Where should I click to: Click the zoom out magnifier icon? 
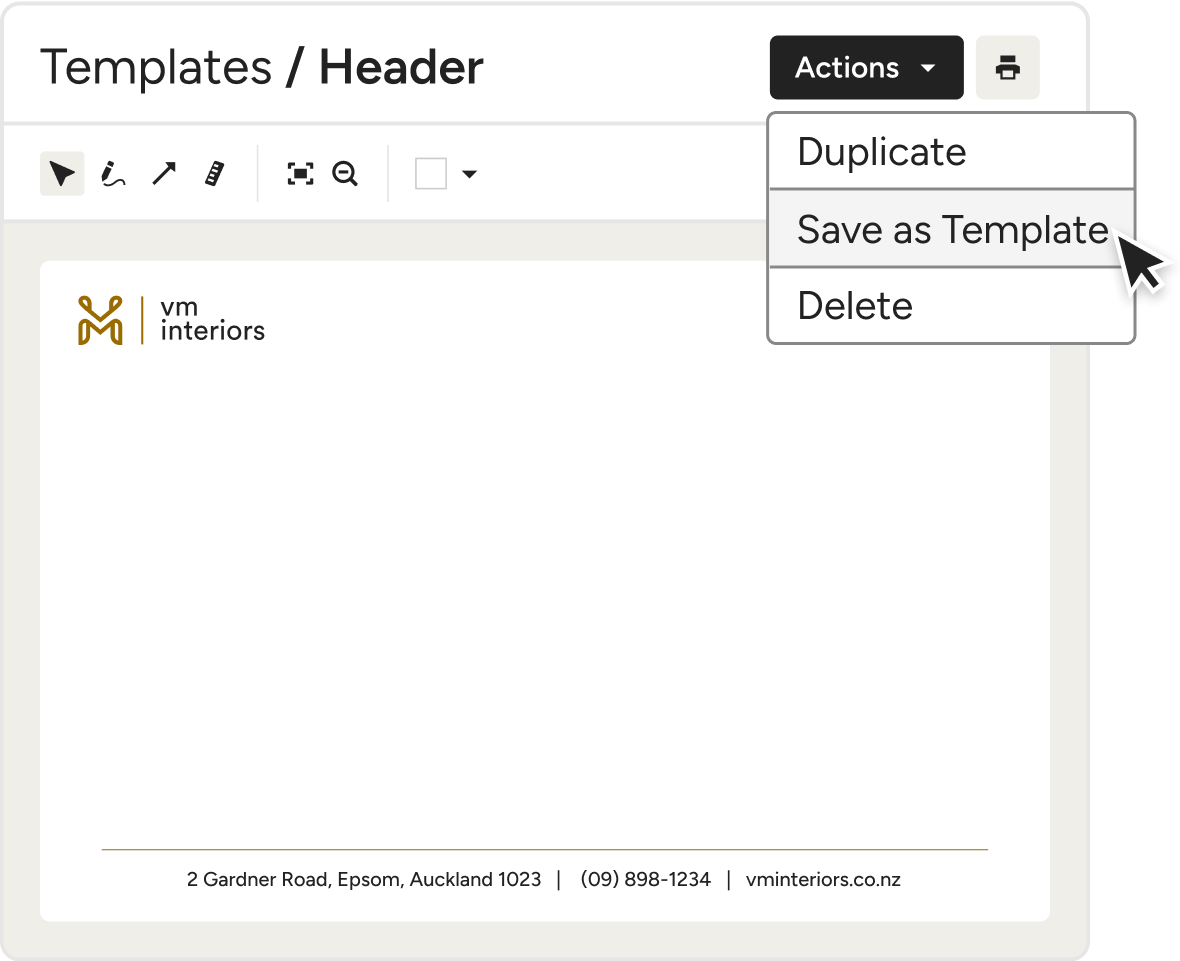pyautogui.click(x=345, y=174)
